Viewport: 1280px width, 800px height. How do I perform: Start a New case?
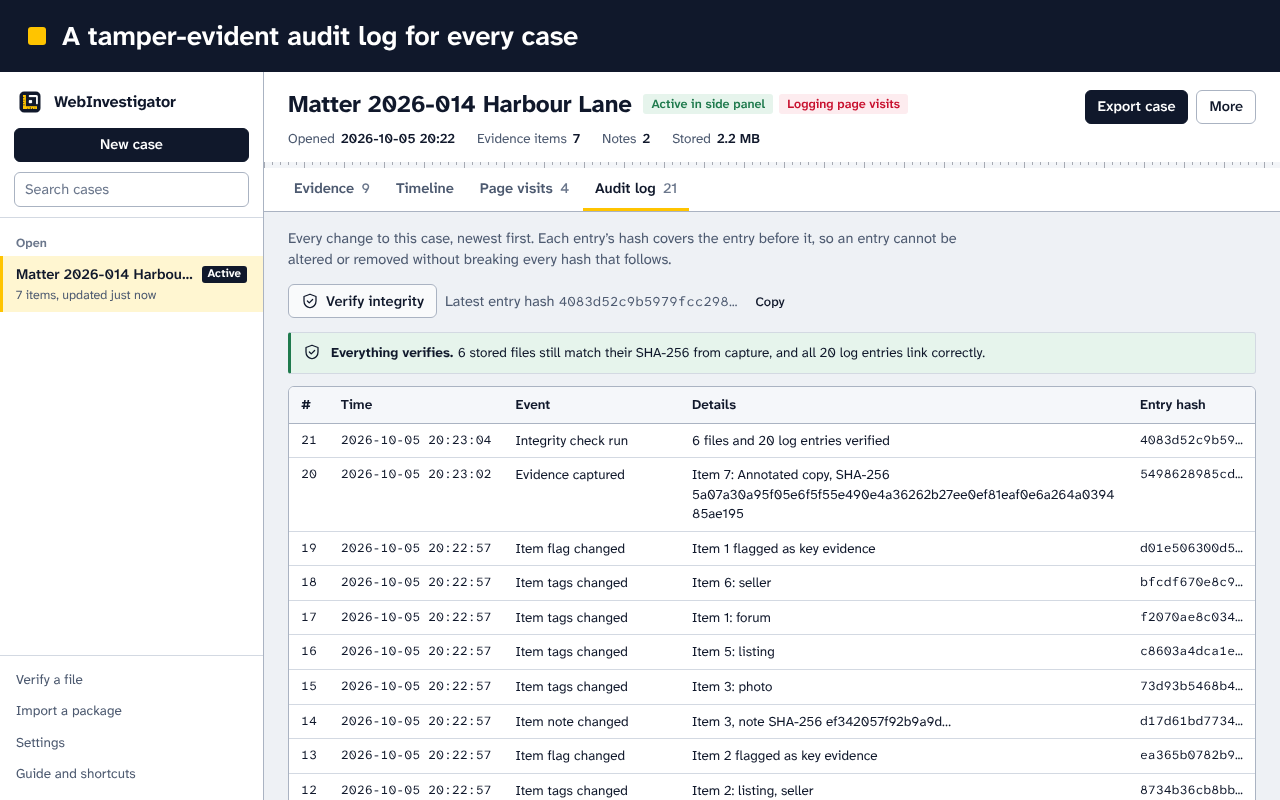(x=131, y=144)
